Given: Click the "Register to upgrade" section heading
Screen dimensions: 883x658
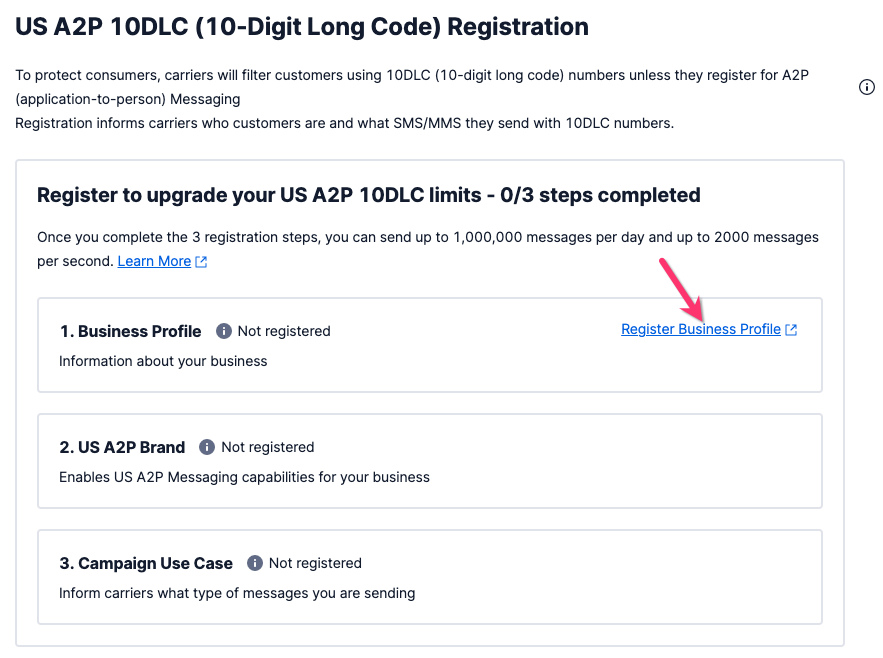Looking at the screenshot, I should click(x=368, y=195).
